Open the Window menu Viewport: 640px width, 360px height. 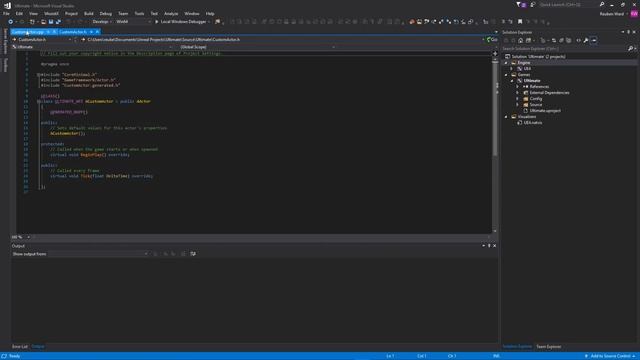coord(192,13)
